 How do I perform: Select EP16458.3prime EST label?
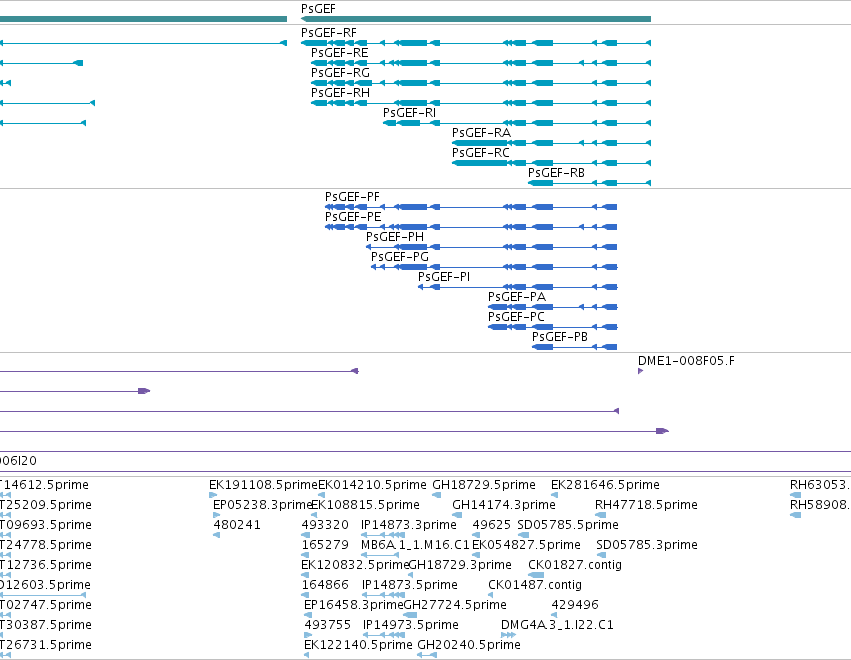(354, 605)
